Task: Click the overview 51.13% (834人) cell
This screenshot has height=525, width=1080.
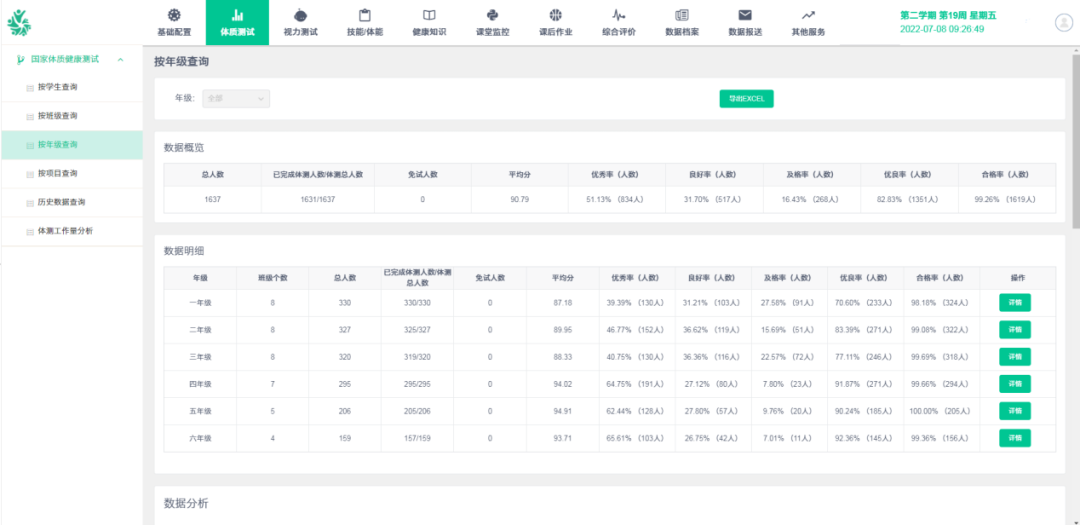Action: click(616, 200)
